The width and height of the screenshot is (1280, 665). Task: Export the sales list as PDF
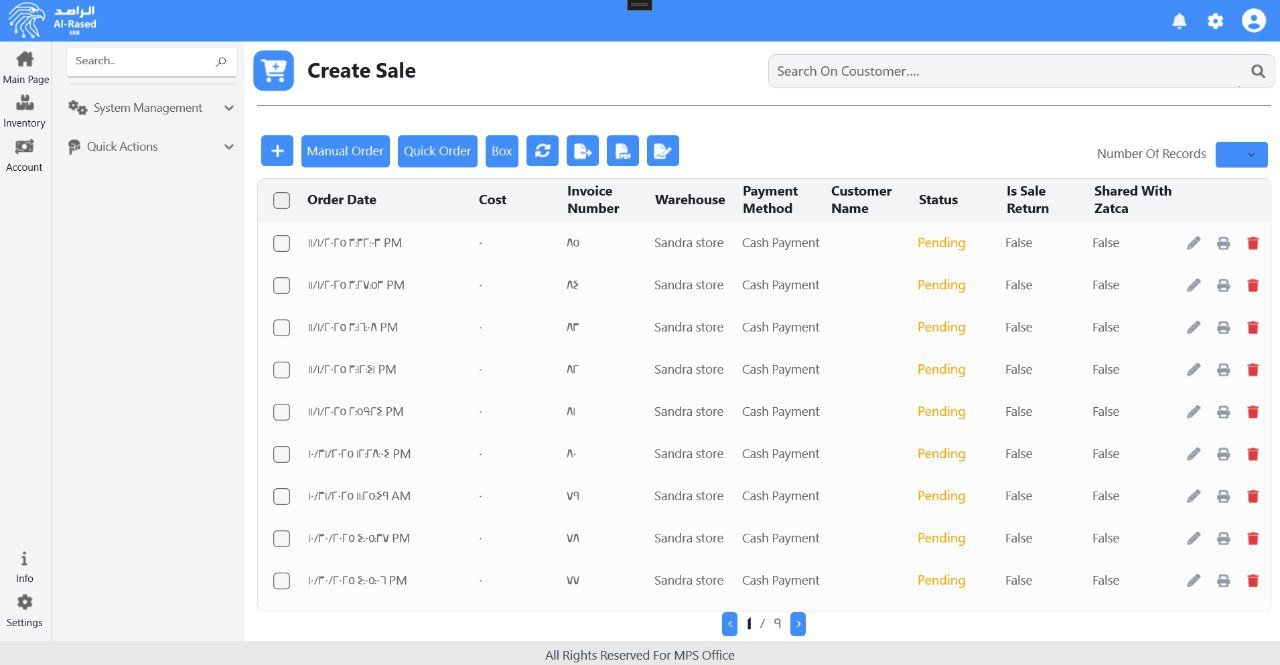tap(622, 151)
